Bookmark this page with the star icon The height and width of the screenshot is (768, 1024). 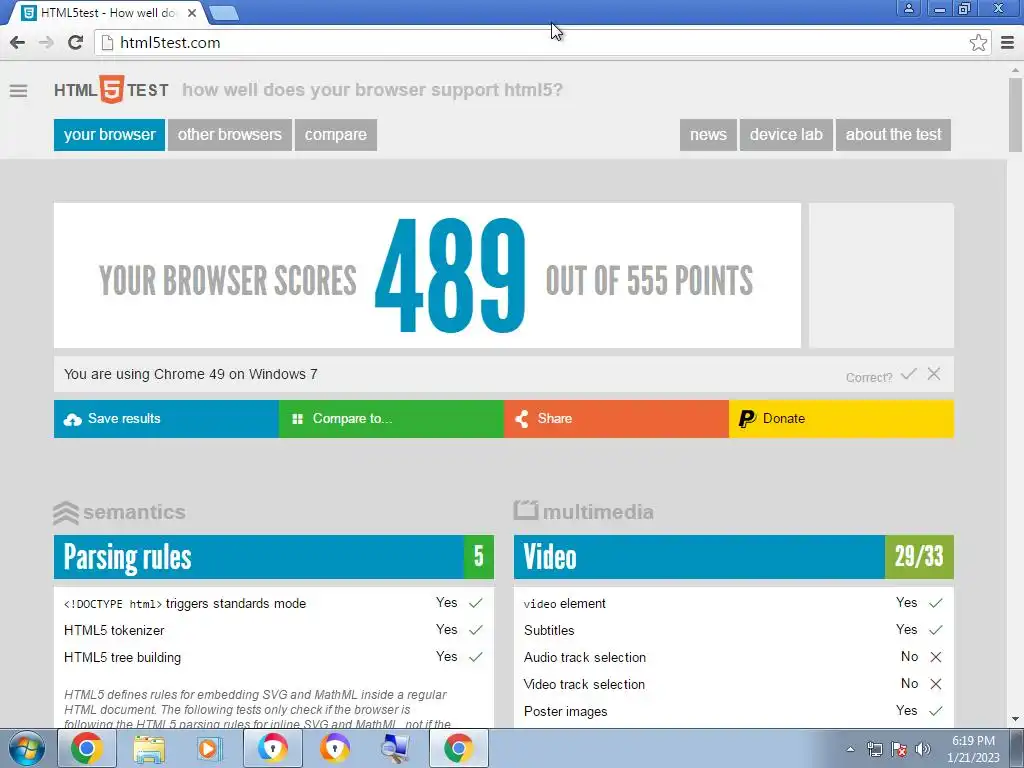click(978, 42)
